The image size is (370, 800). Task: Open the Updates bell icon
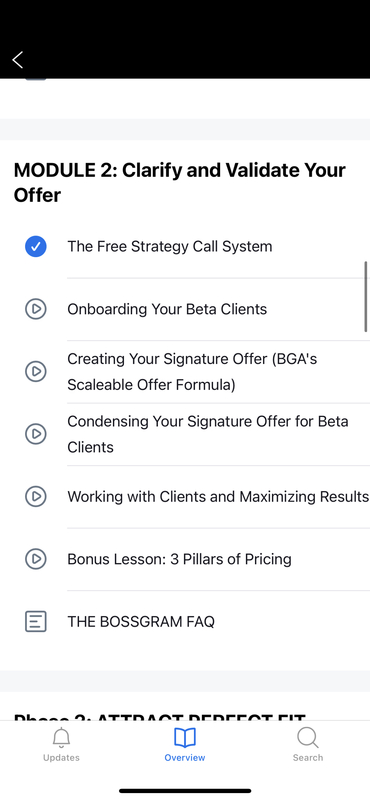click(61, 737)
